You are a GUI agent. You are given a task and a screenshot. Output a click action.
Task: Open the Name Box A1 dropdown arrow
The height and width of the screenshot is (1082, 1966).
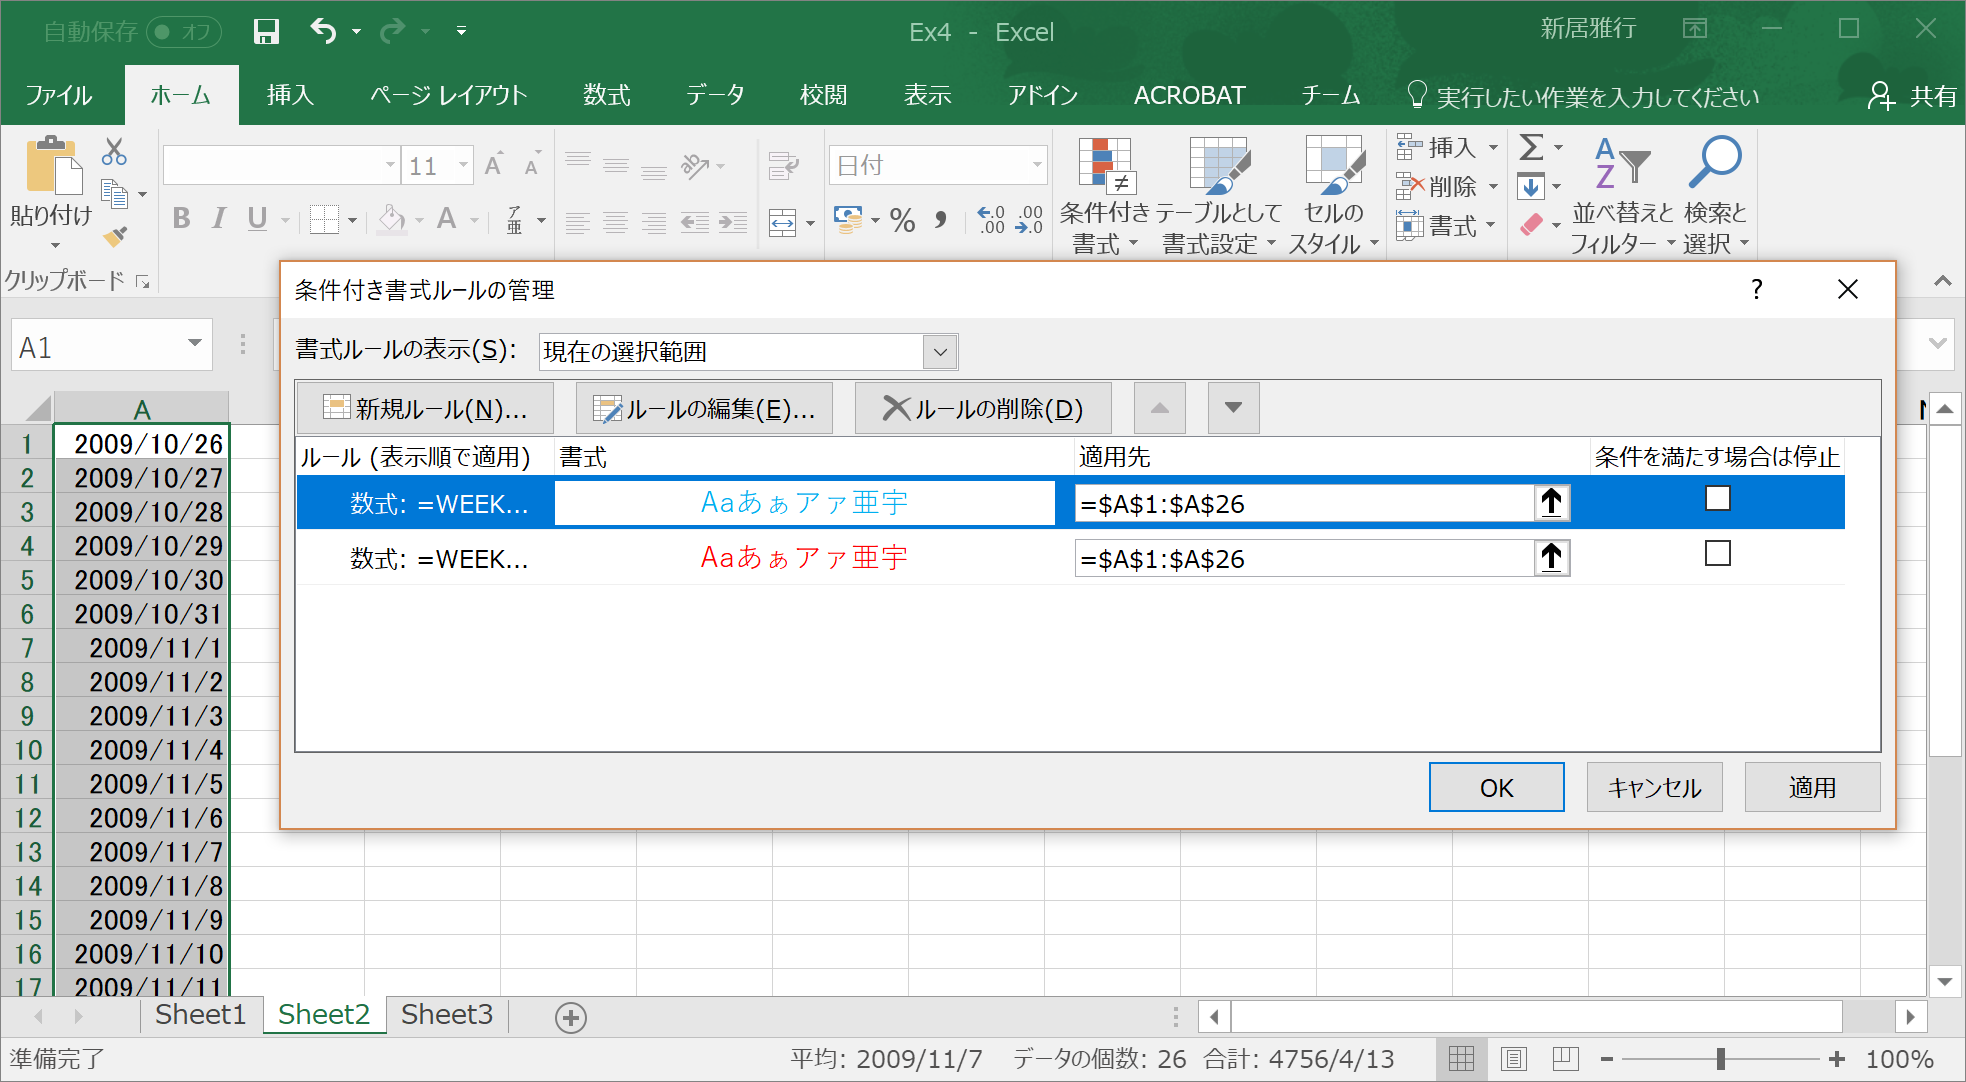(x=195, y=344)
